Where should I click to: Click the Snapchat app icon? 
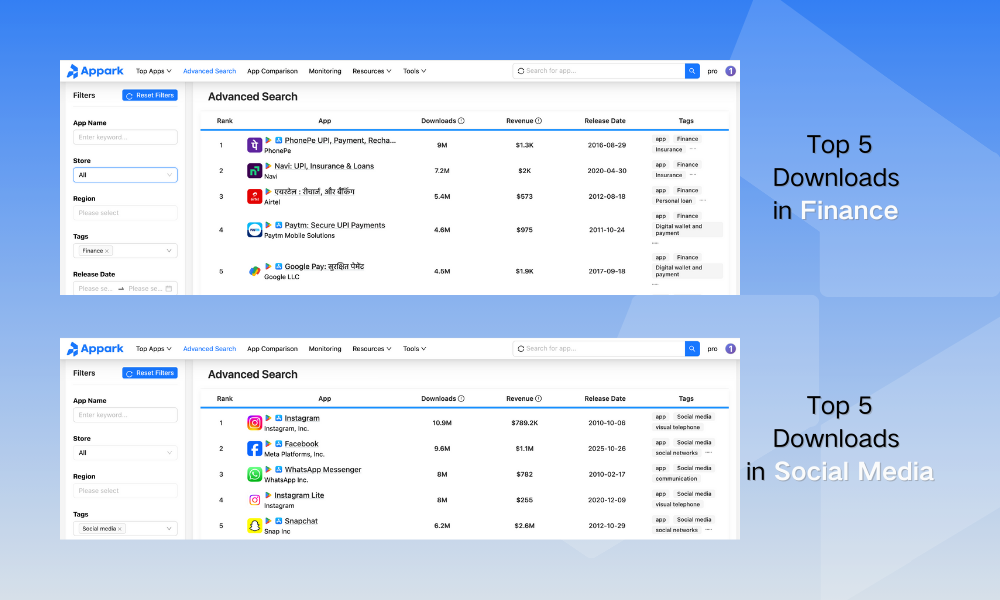coord(255,526)
